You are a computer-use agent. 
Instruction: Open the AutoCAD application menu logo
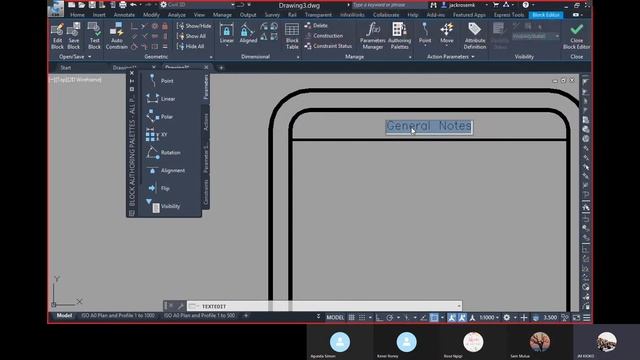(x=56, y=8)
